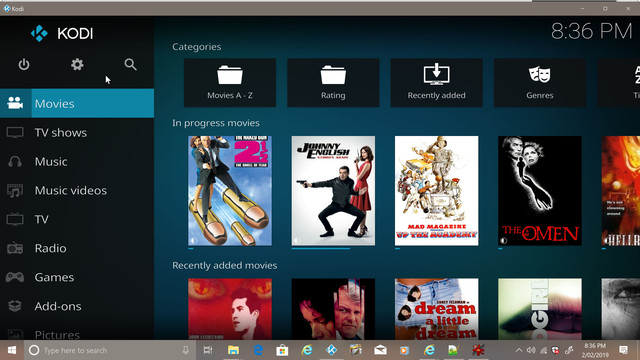Image resolution: width=640 pixels, height=360 pixels.
Task: Open the Dream a Little Dream poster
Action: pos(436,309)
